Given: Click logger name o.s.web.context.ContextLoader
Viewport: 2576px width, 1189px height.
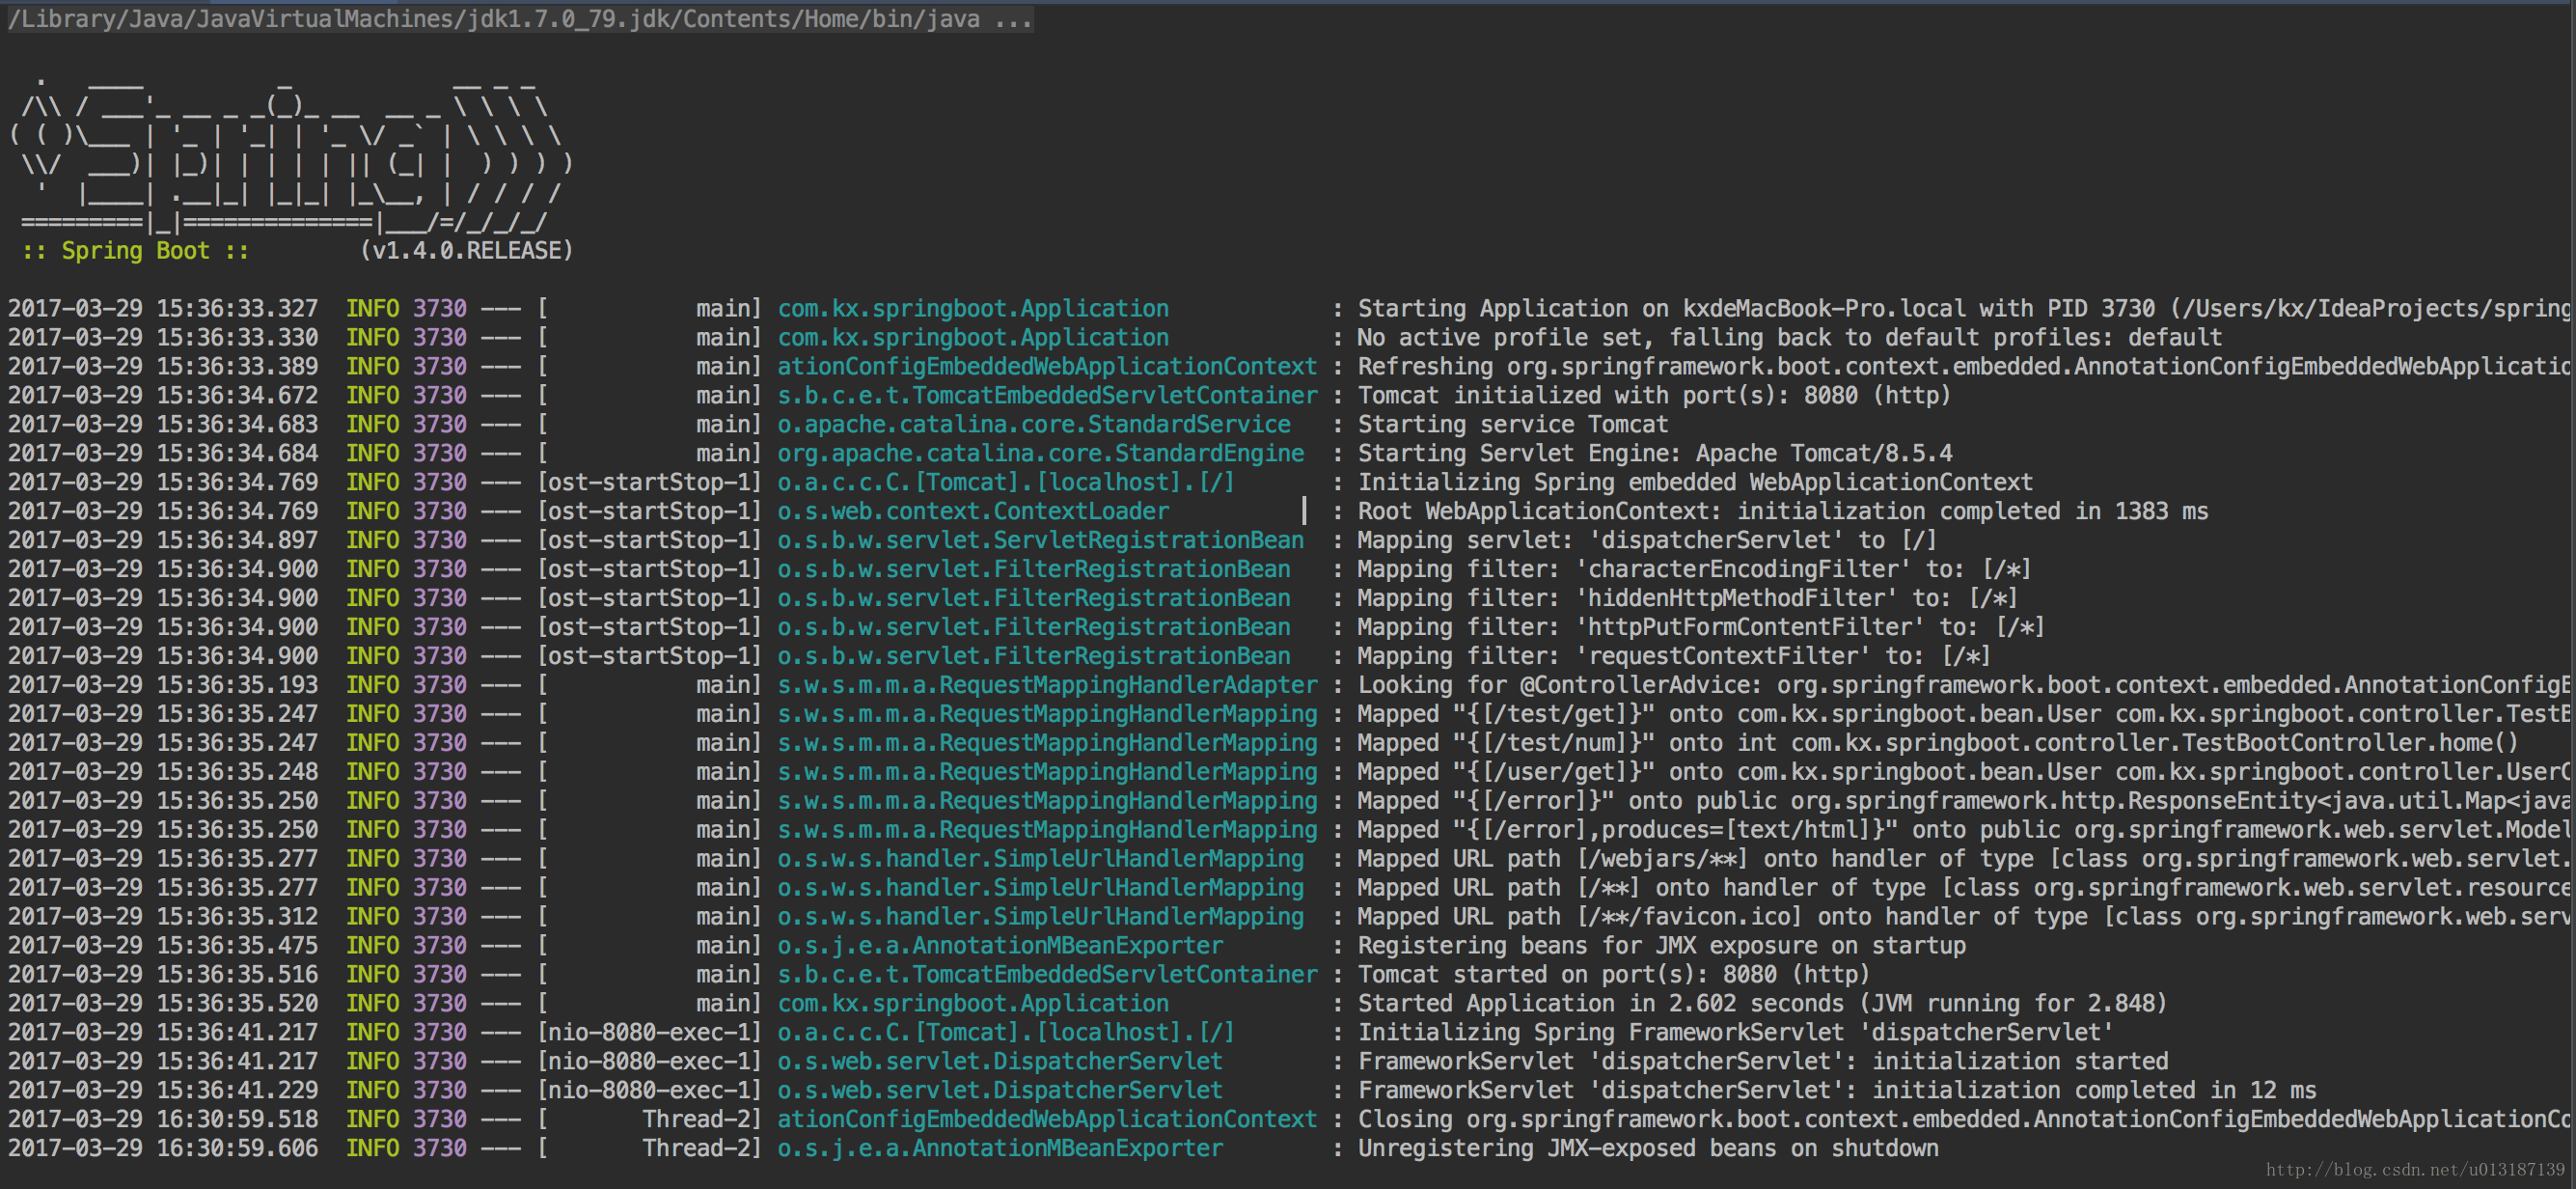Looking at the screenshot, I should [973, 512].
